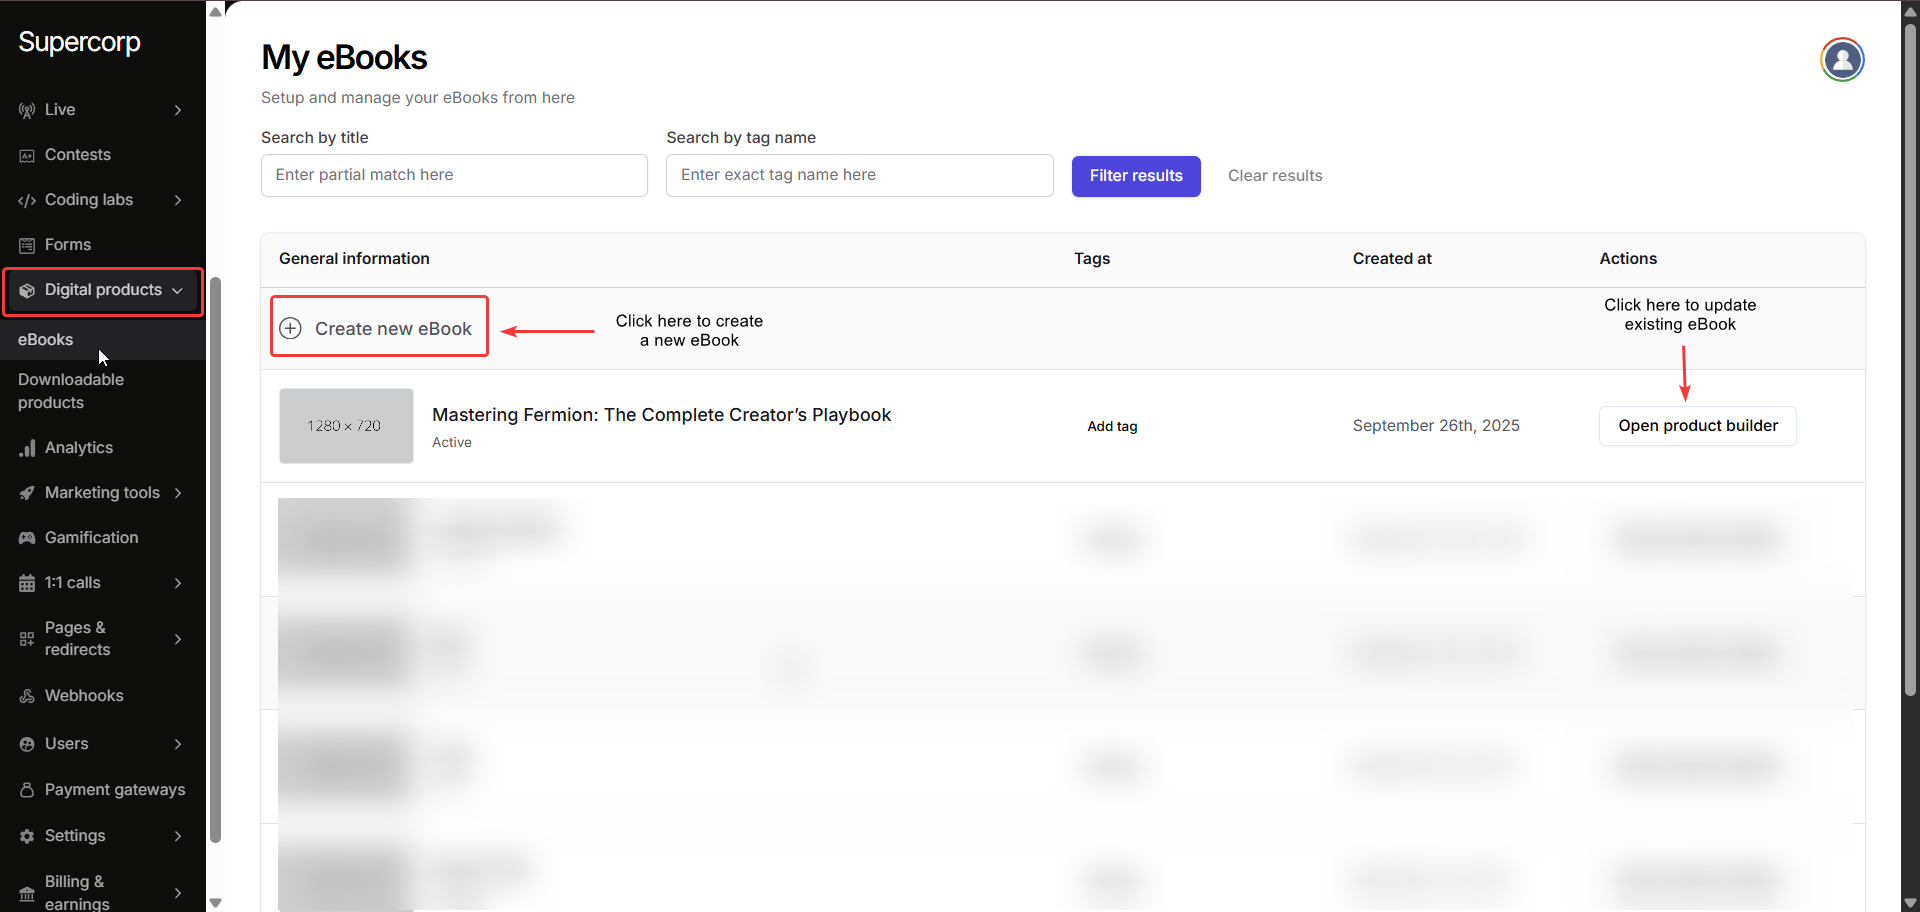Viewport: 1920px width, 912px height.
Task: Click the plus icon for new eBook
Action: tap(291, 328)
